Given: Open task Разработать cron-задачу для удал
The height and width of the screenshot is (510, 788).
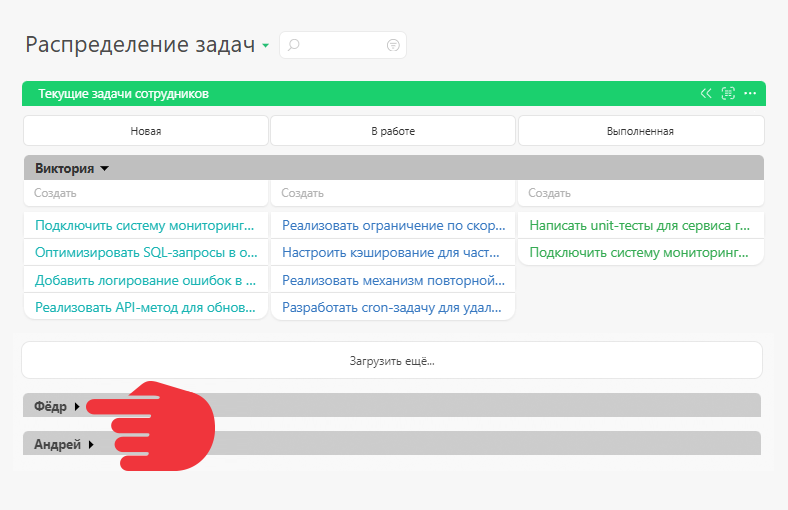Looking at the screenshot, I should tap(392, 308).
